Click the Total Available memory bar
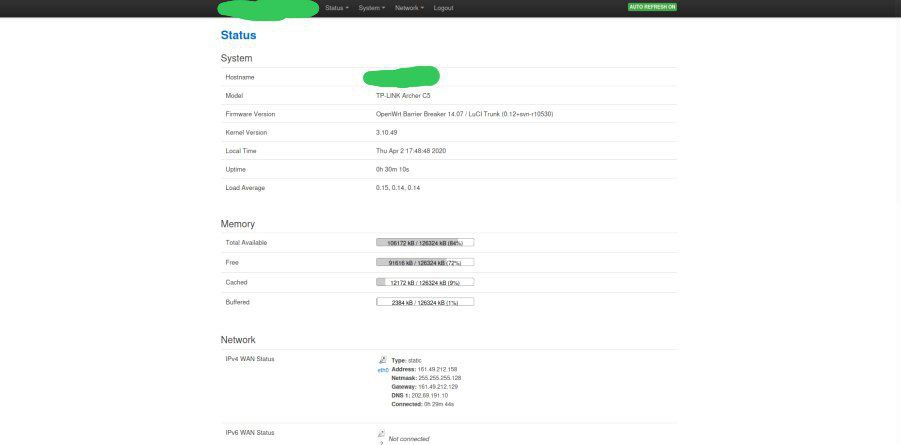 pos(424,242)
